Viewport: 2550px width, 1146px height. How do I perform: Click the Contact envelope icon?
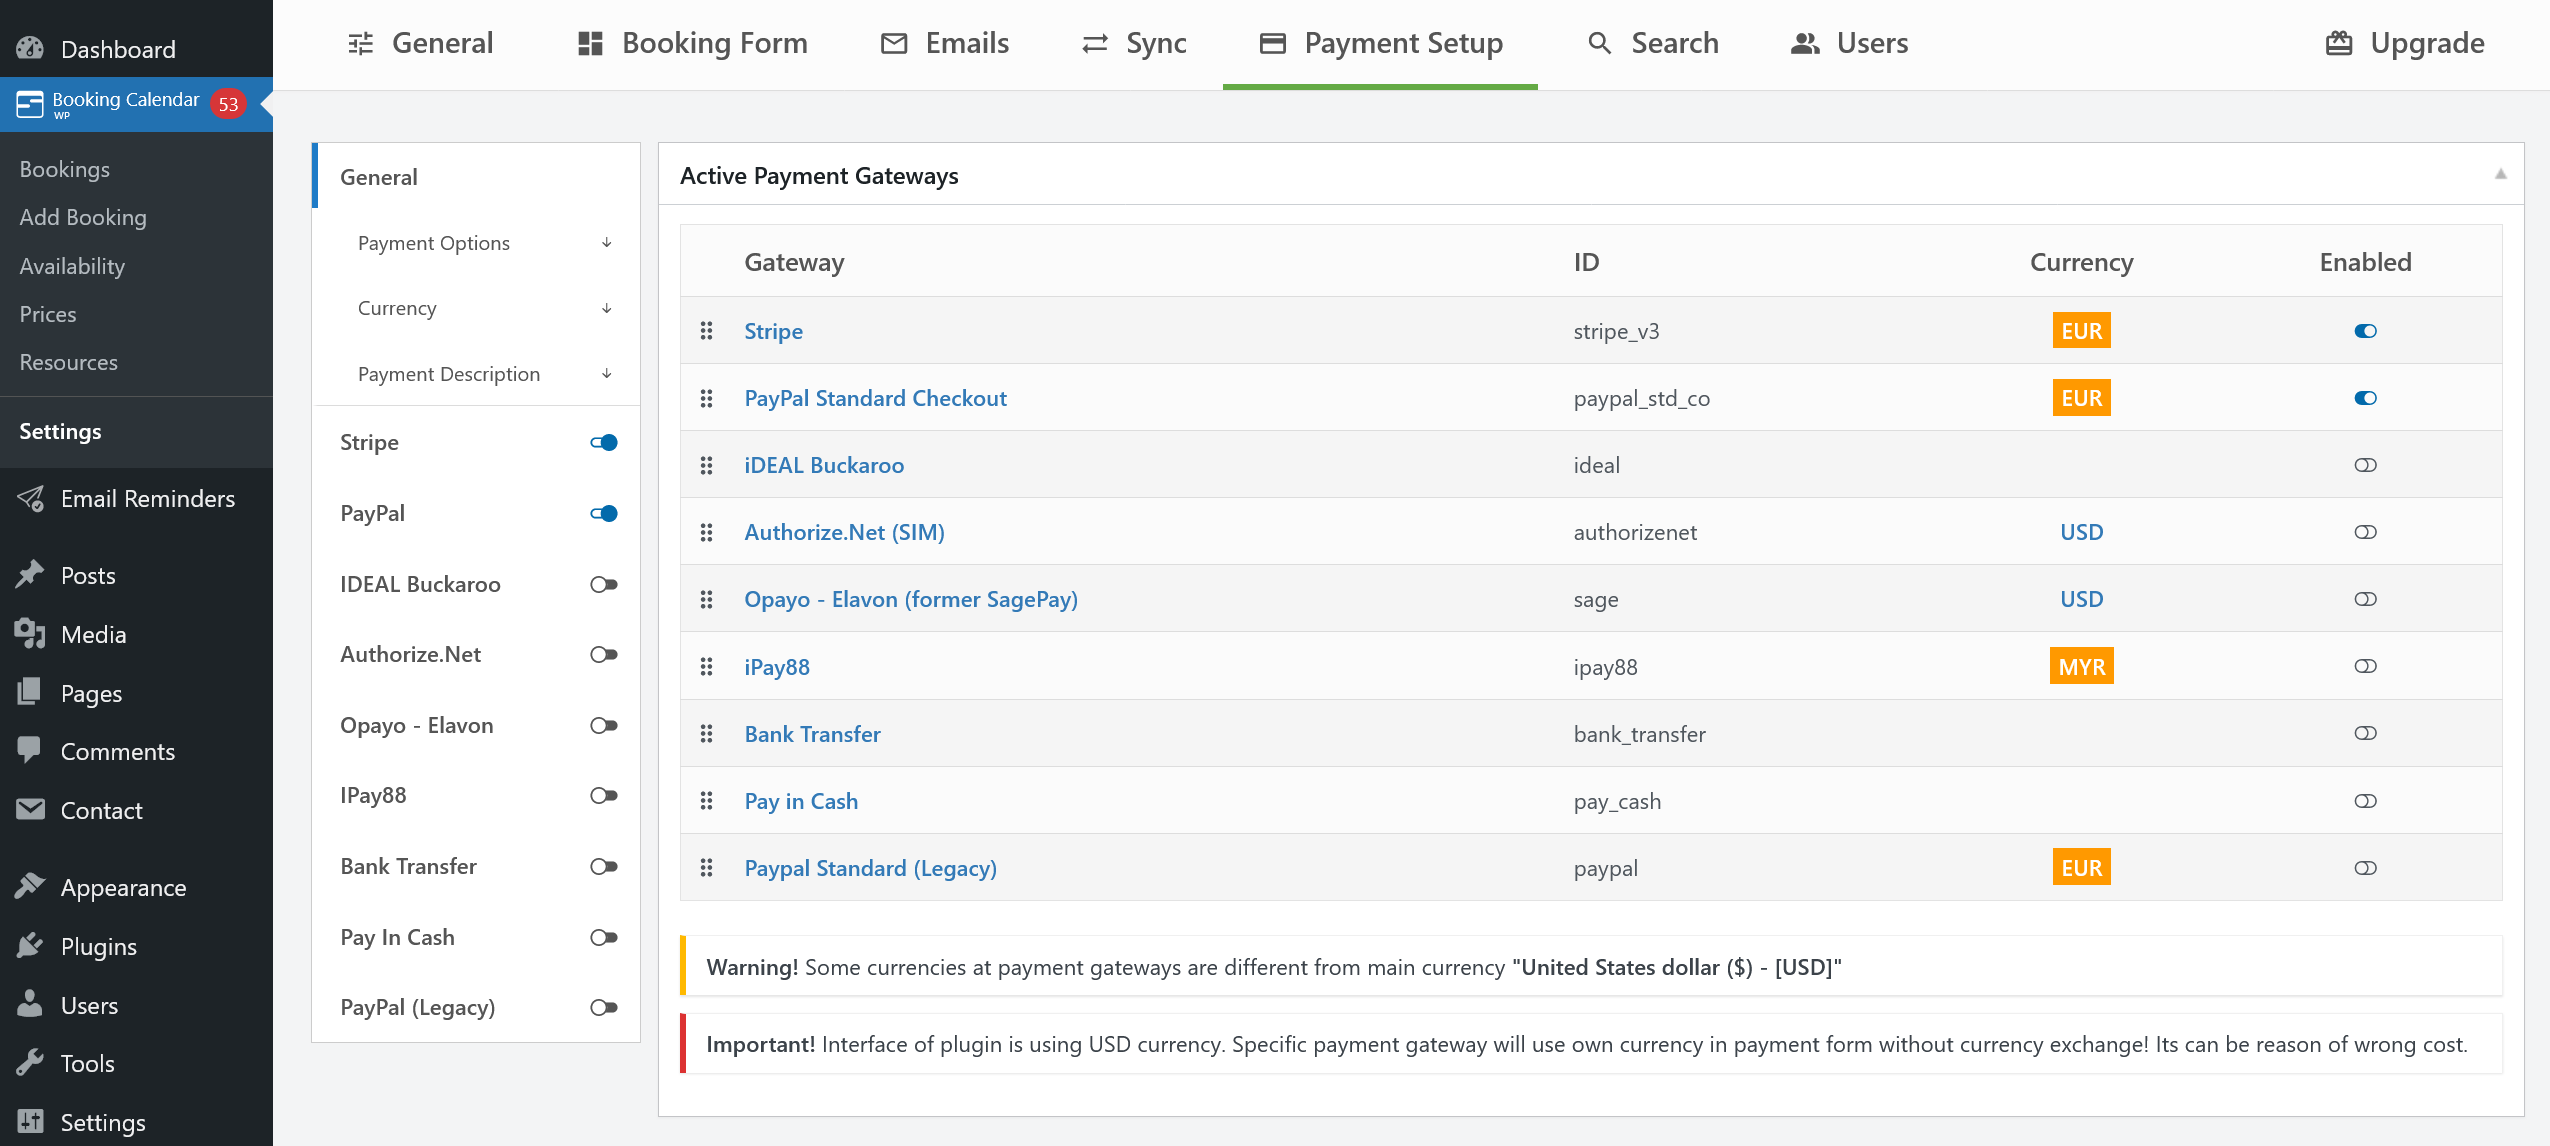tap(30, 810)
